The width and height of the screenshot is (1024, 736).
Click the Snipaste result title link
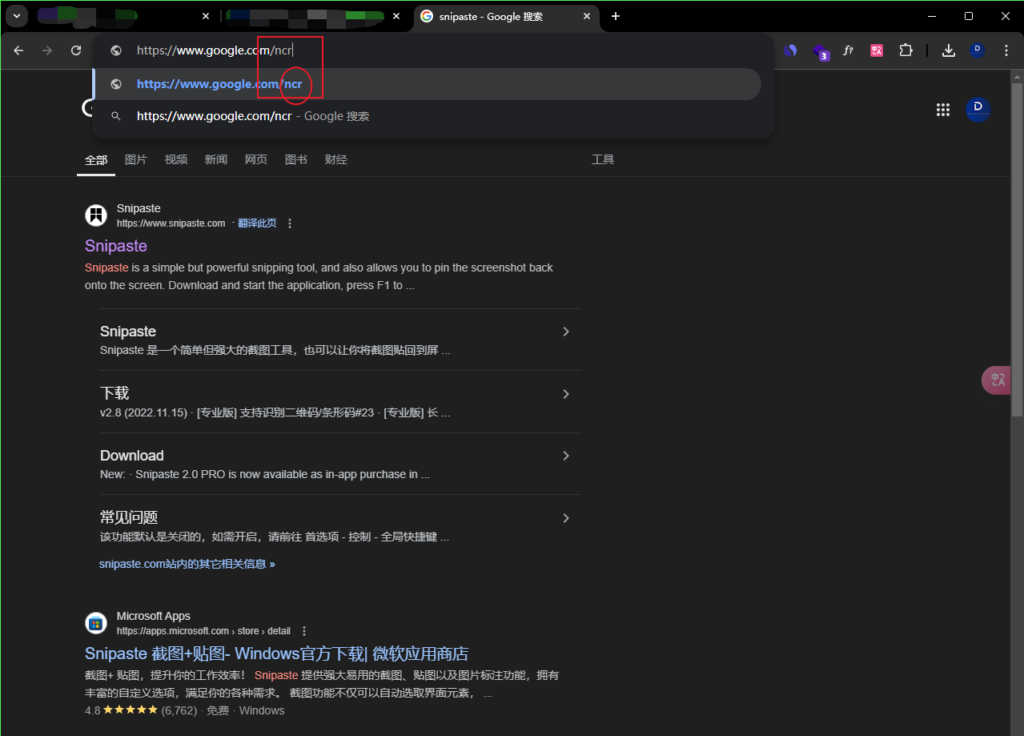(x=115, y=246)
